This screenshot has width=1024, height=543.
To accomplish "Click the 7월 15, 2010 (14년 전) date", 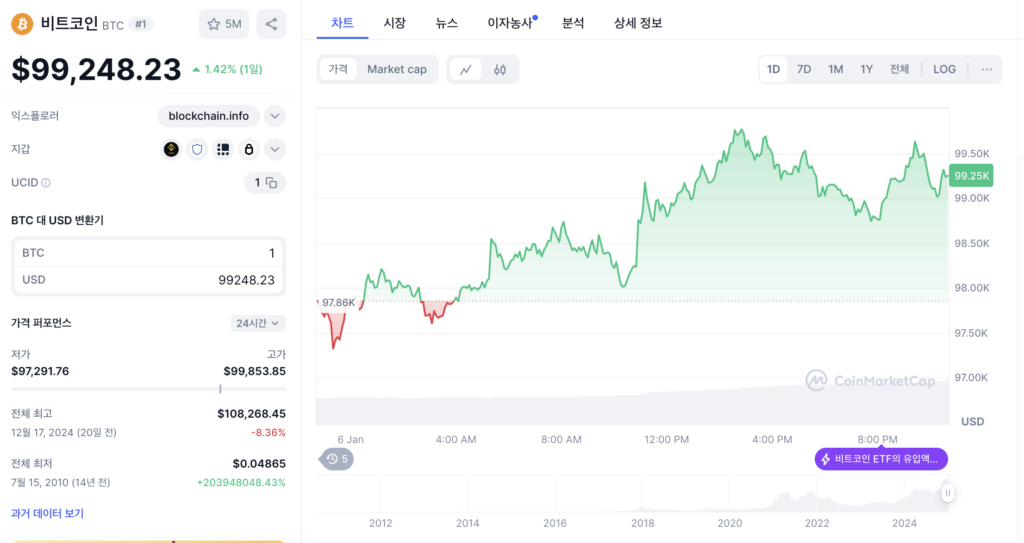I will click(61, 483).
